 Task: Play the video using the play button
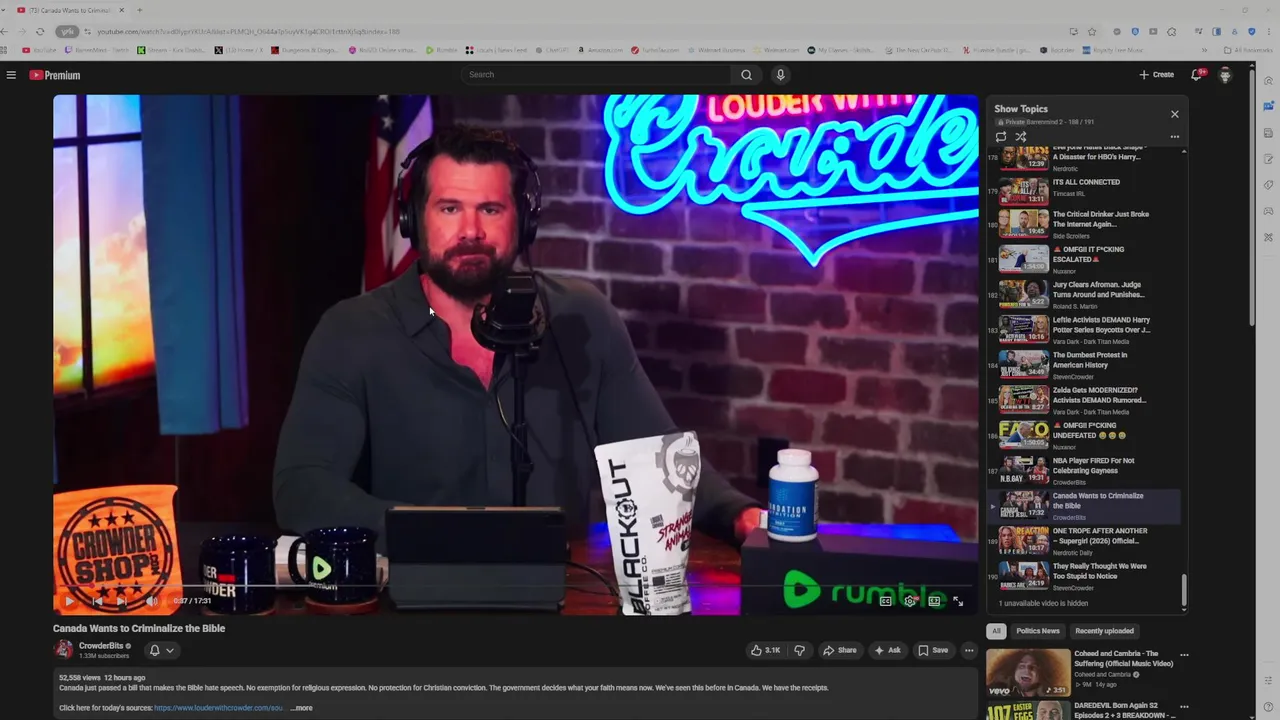(68, 601)
